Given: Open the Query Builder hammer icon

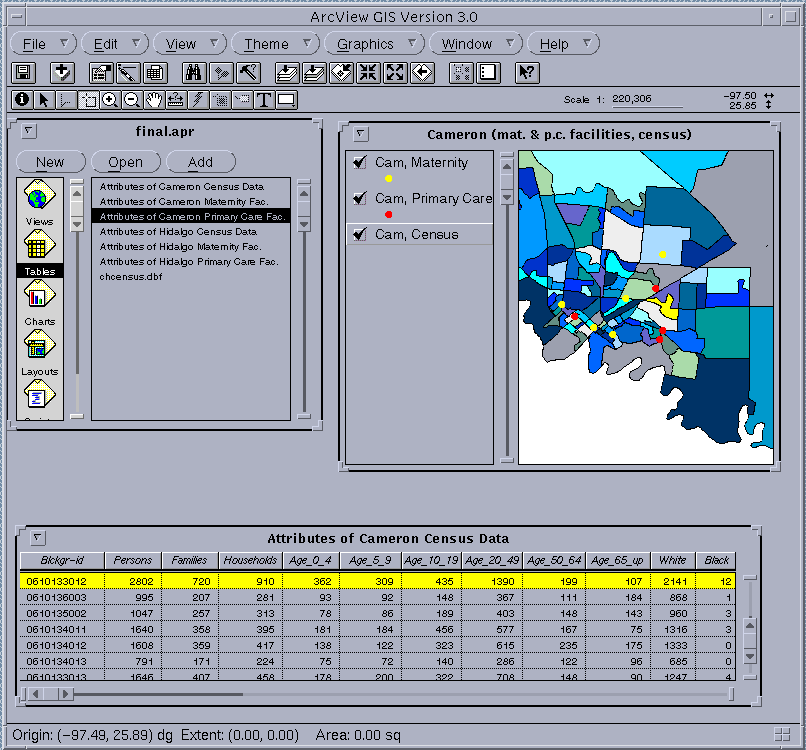Looking at the screenshot, I should (248, 73).
